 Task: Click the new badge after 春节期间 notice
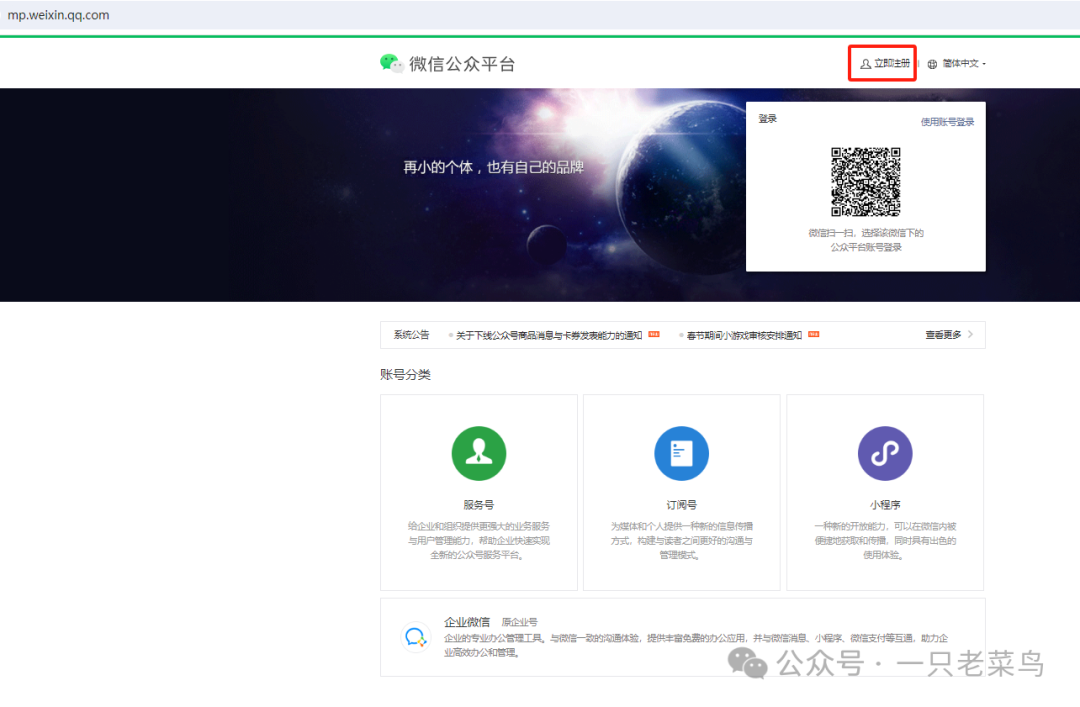(x=813, y=334)
